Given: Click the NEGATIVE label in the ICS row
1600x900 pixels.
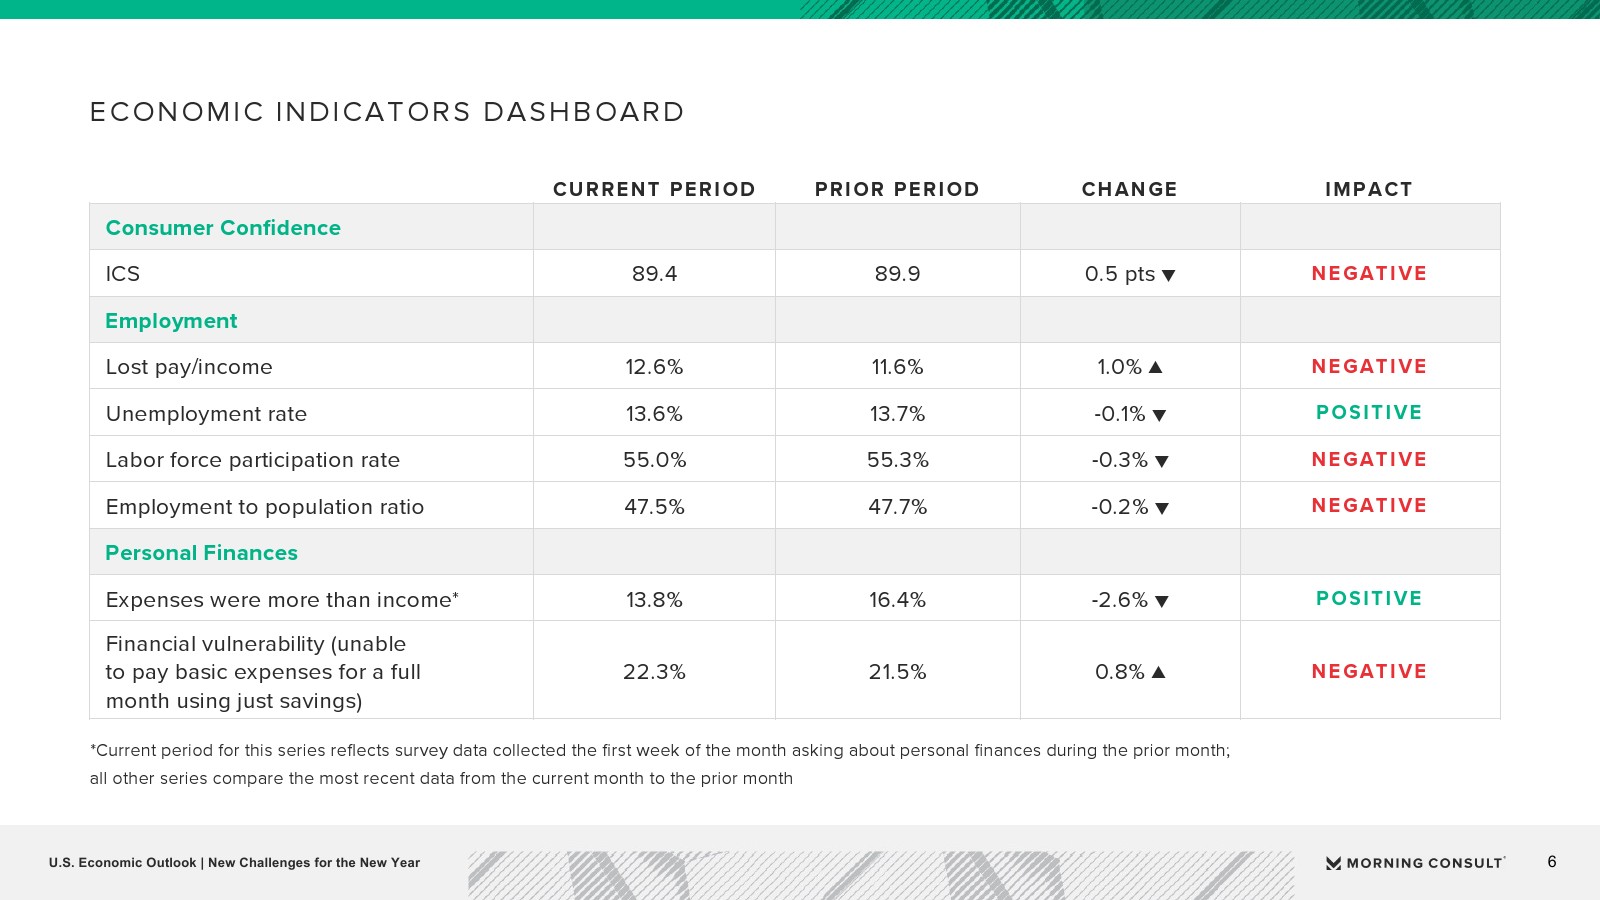Looking at the screenshot, I should tap(1369, 274).
